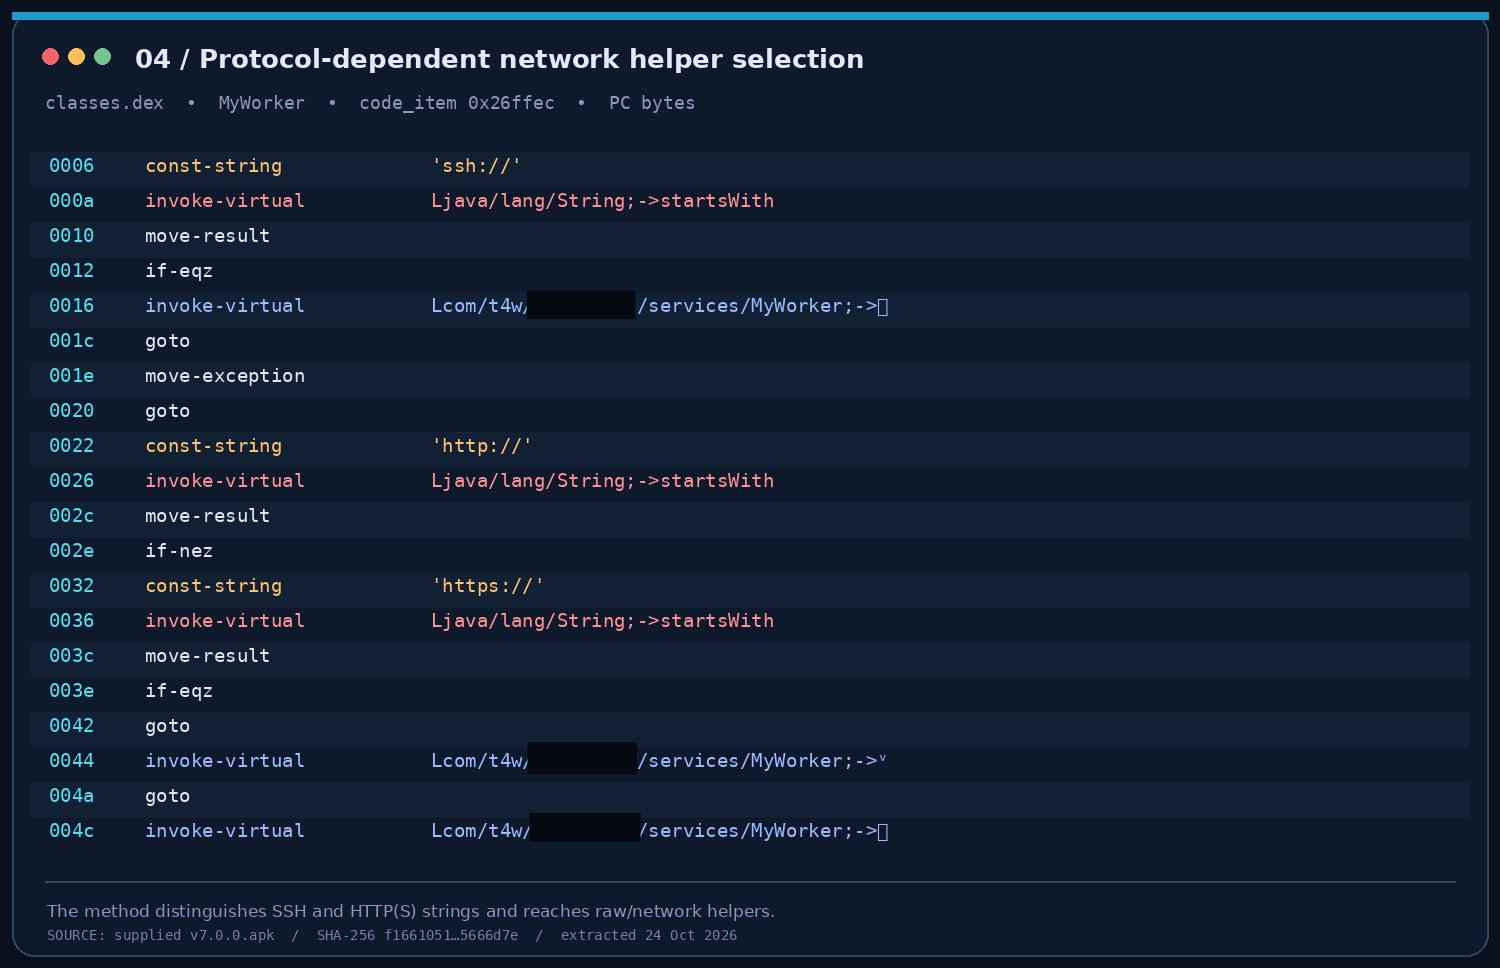Click the if-eqz opcode at offset 003e
The width and height of the screenshot is (1500, 968).
(x=179, y=691)
